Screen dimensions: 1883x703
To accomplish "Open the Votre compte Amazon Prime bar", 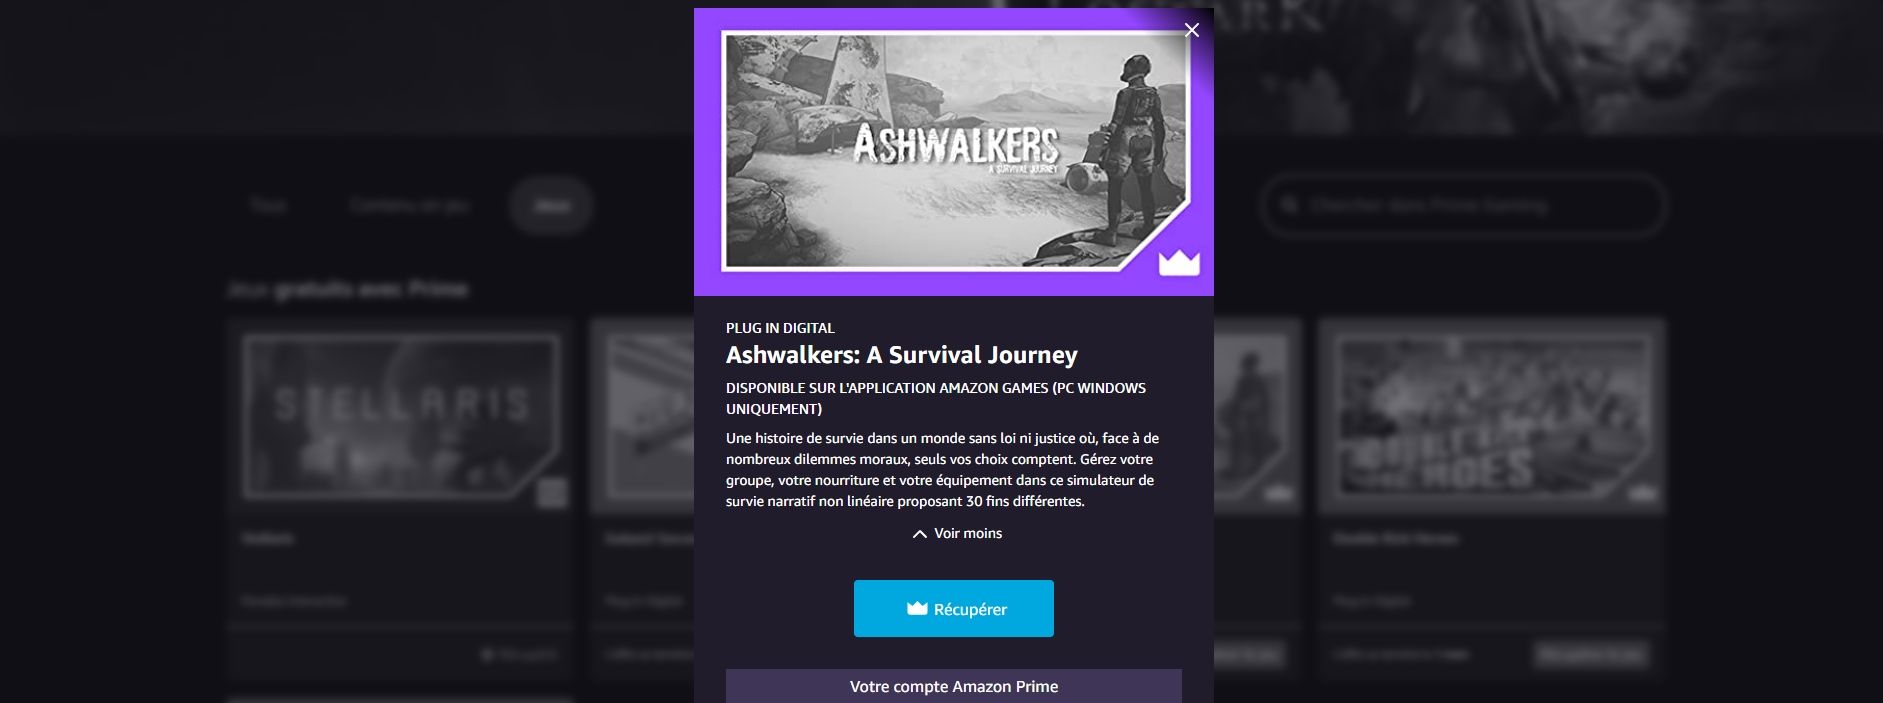I will pos(953,686).
